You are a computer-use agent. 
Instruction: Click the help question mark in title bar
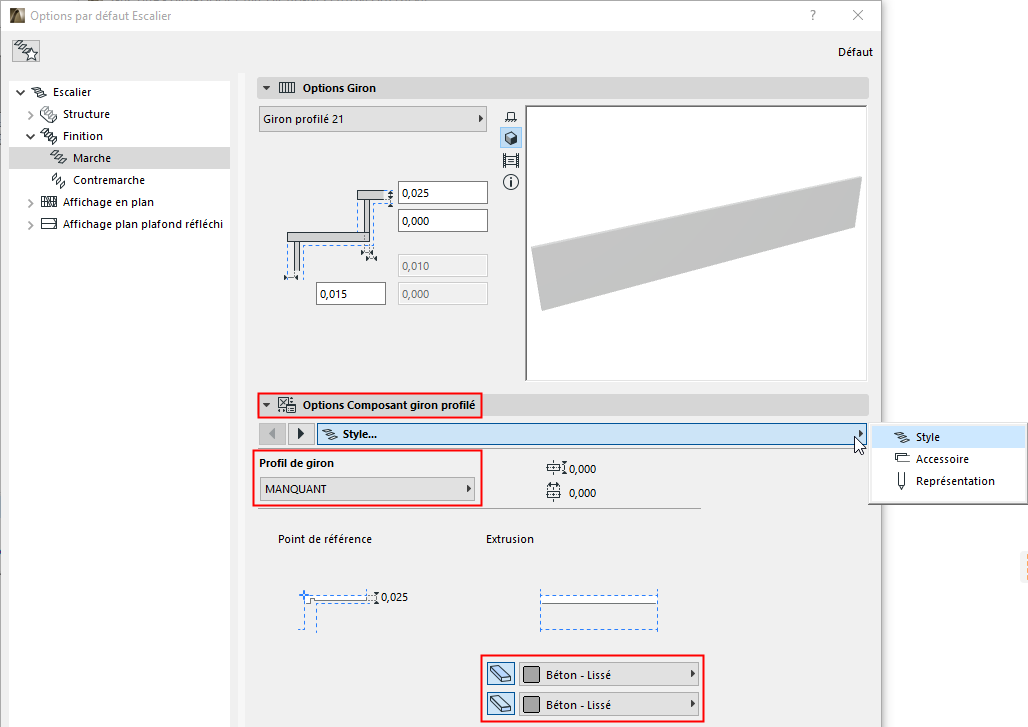(x=813, y=15)
